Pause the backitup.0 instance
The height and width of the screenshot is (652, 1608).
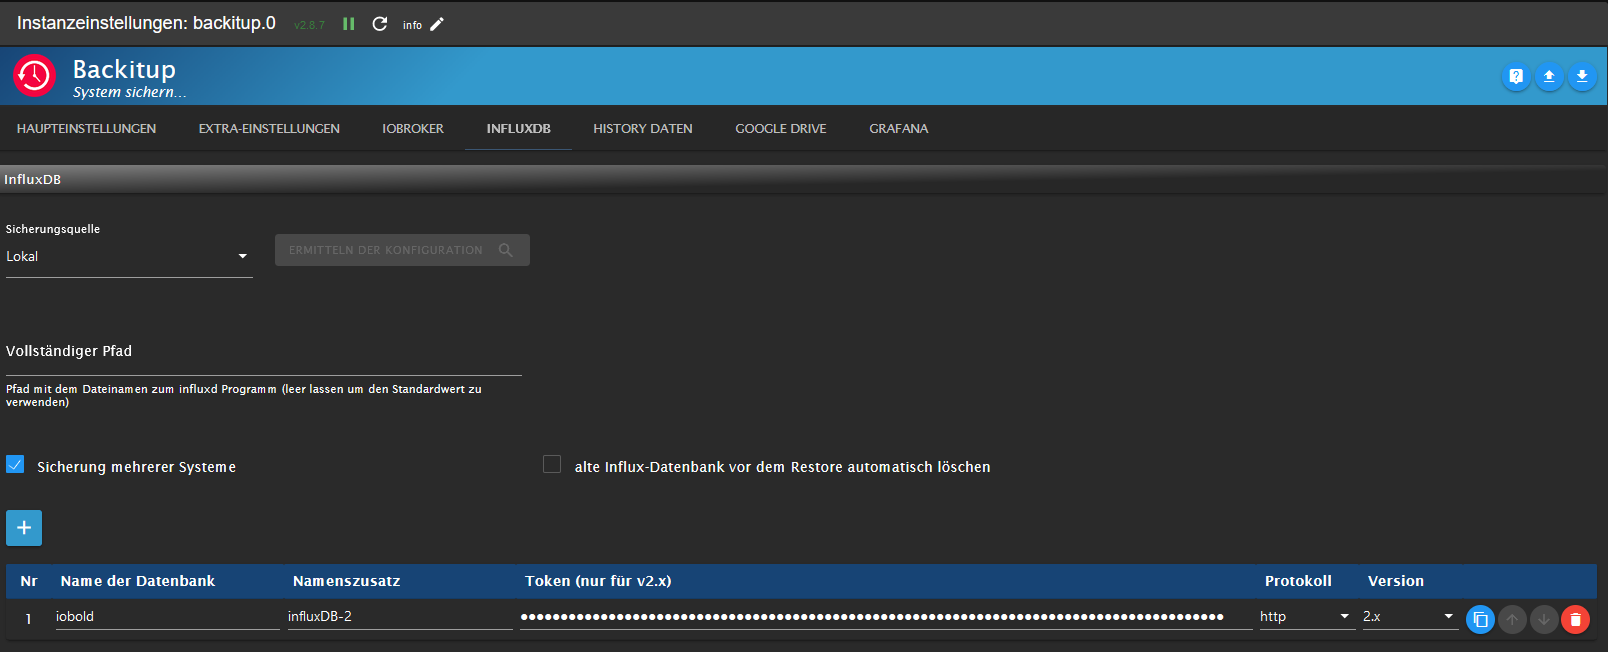[349, 24]
